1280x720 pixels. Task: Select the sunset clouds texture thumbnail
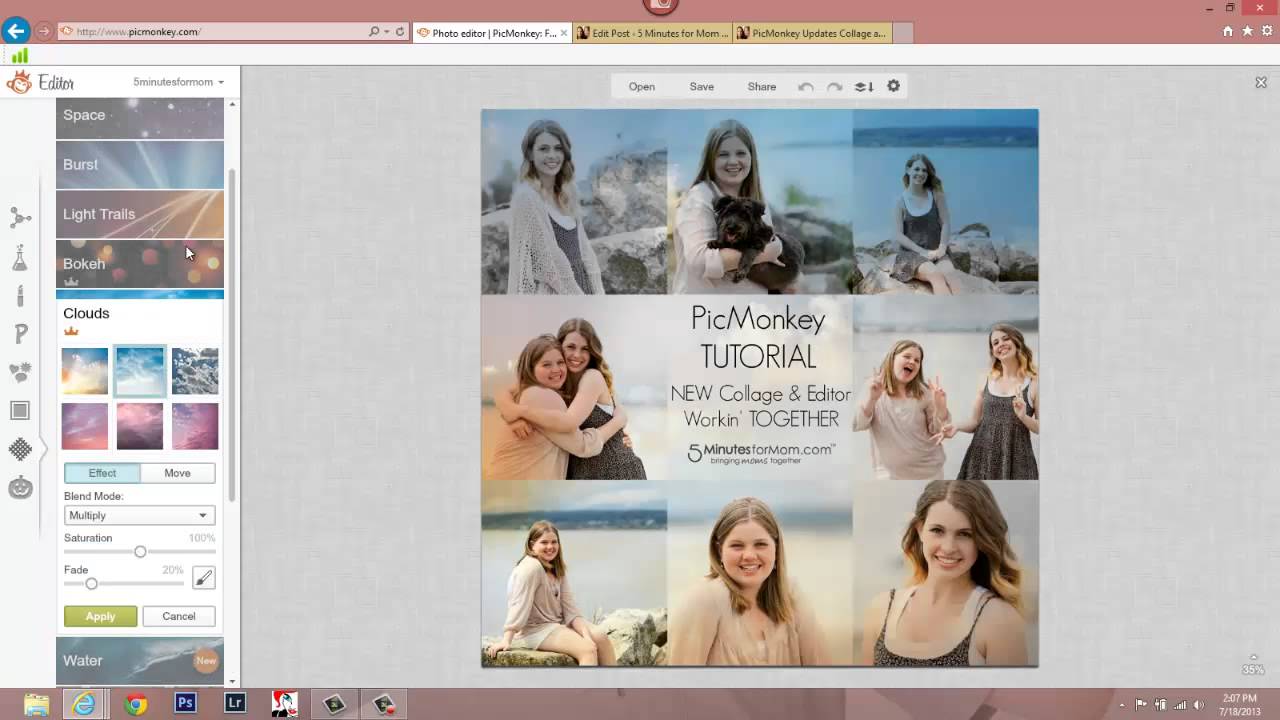point(85,371)
